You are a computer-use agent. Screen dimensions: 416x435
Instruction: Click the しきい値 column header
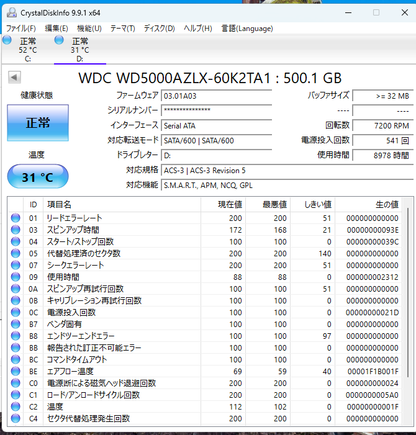tap(313, 205)
